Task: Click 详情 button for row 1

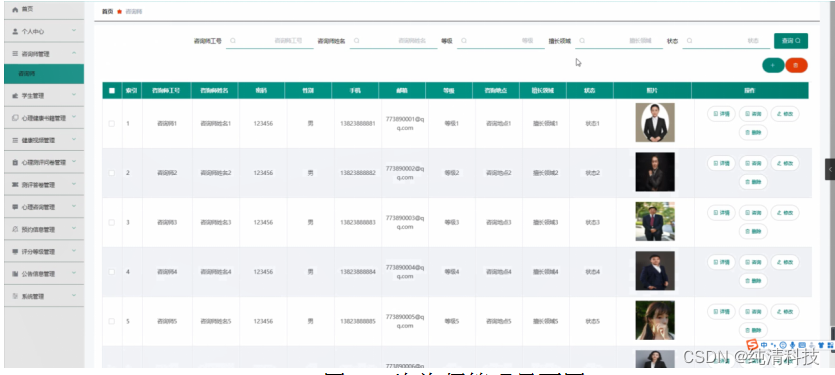Action: tap(721, 114)
